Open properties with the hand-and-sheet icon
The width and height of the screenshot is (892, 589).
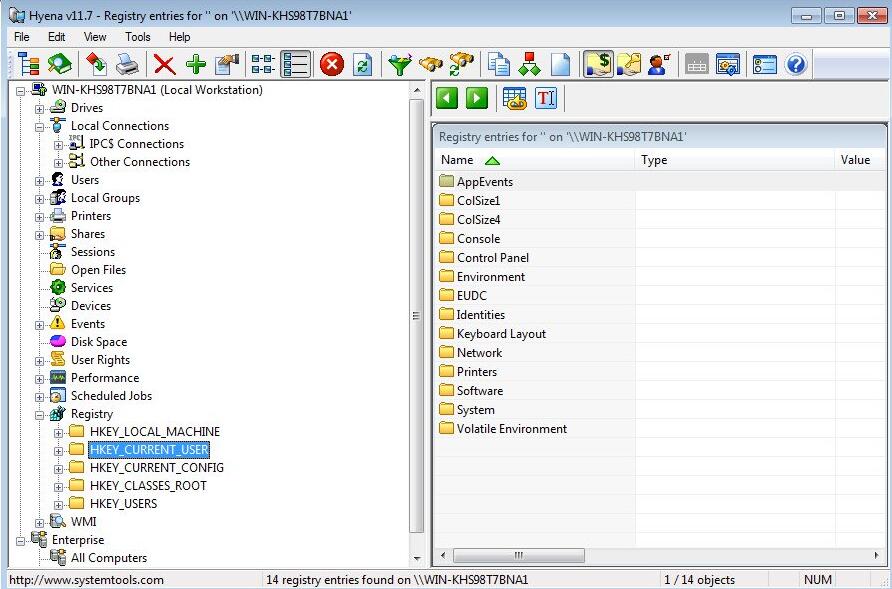click(x=227, y=64)
